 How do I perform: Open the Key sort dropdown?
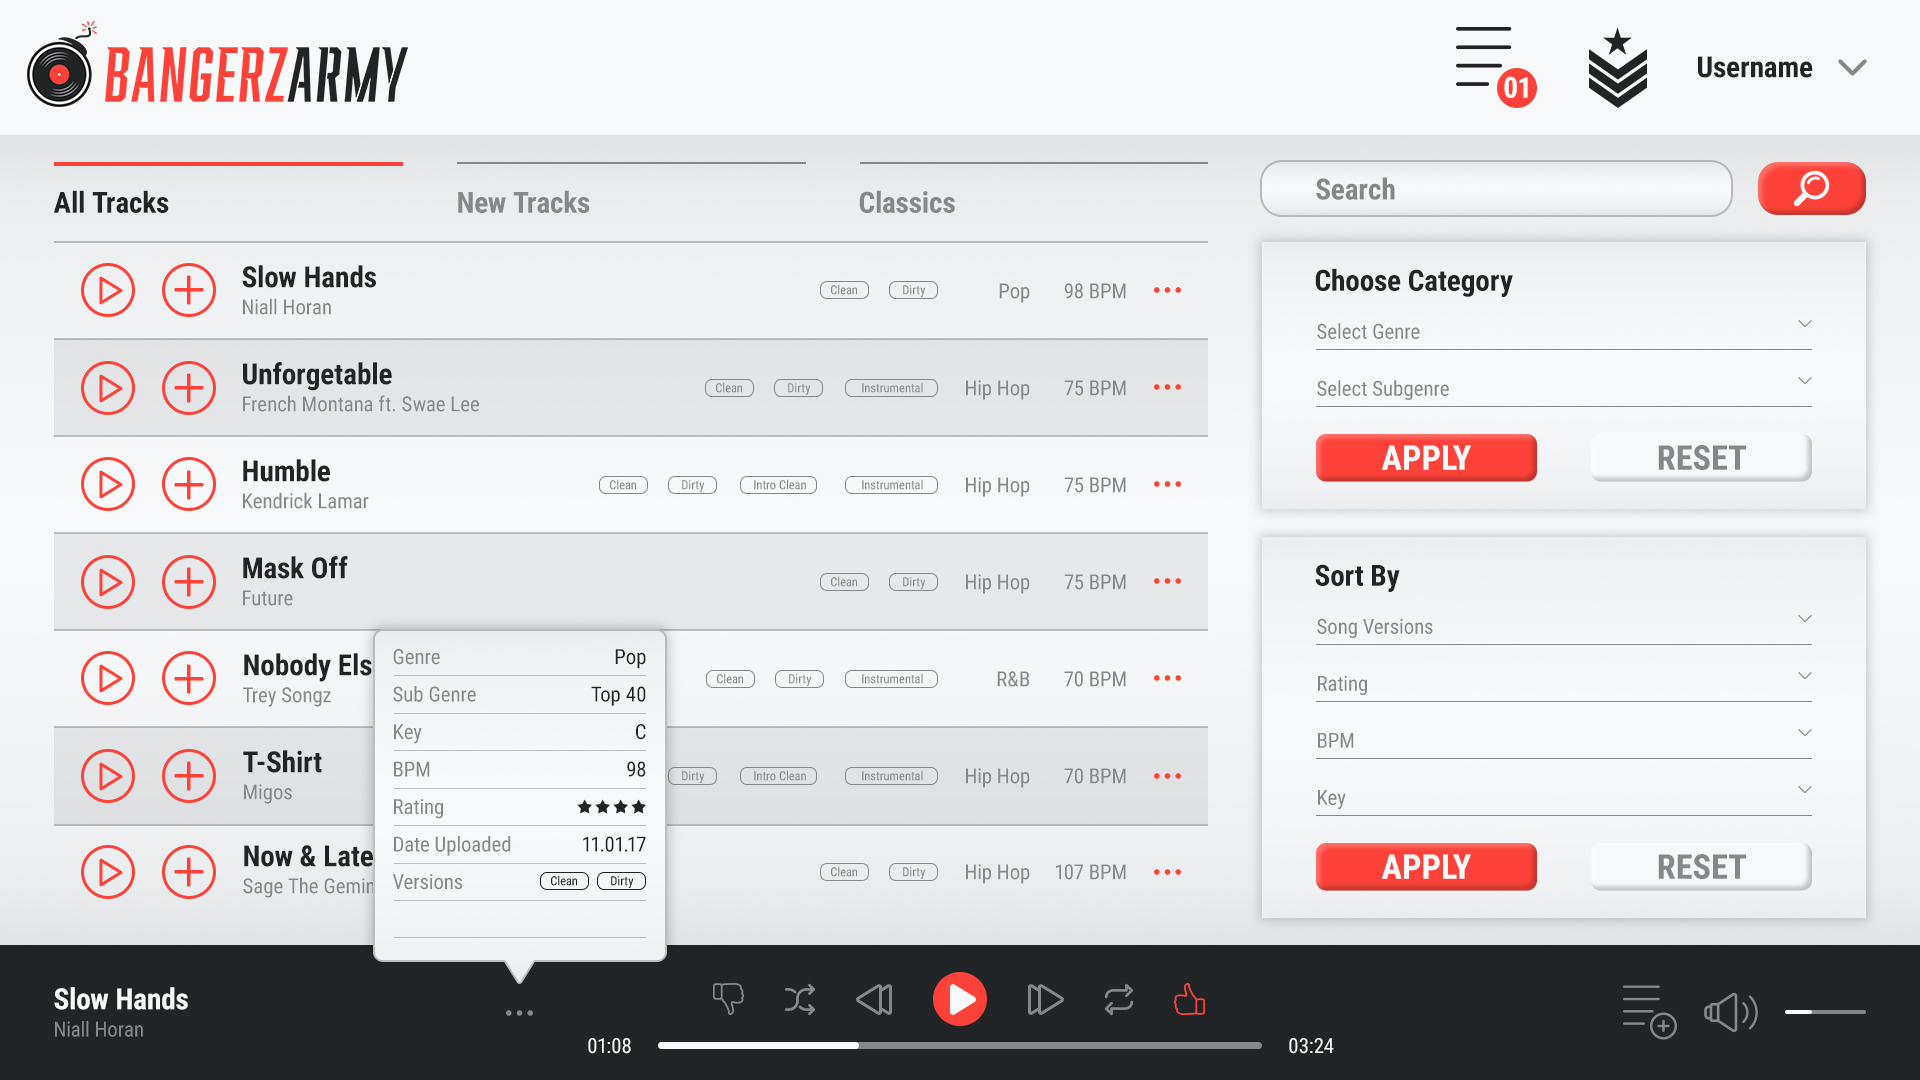click(1563, 797)
